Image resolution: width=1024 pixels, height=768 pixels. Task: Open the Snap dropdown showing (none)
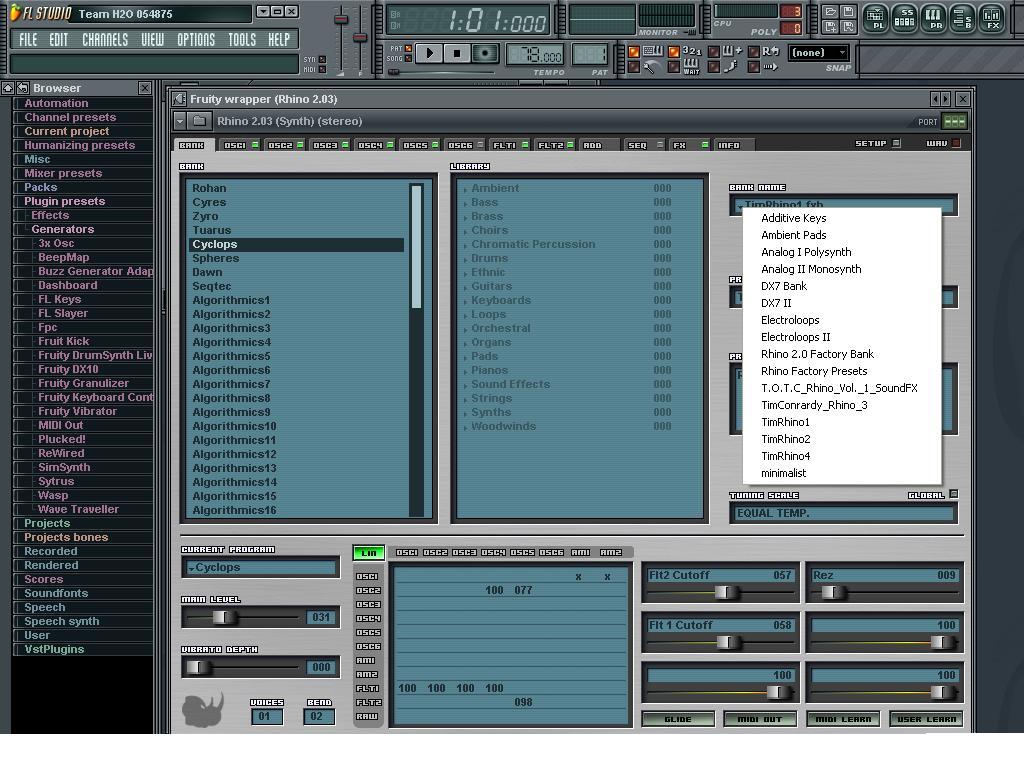tap(818, 52)
